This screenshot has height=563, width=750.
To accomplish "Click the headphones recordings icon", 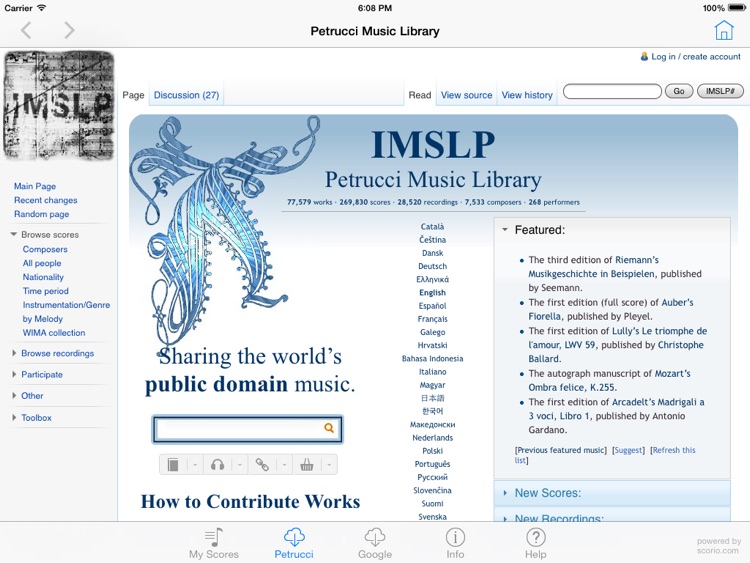I will [218, 464].
